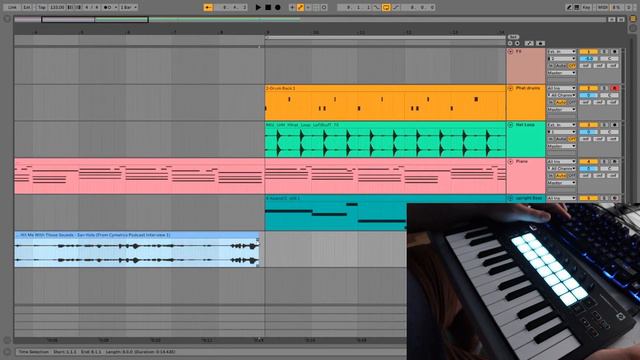
Task: Click Optimize Arrangement Height button
Action: (611, 19)
